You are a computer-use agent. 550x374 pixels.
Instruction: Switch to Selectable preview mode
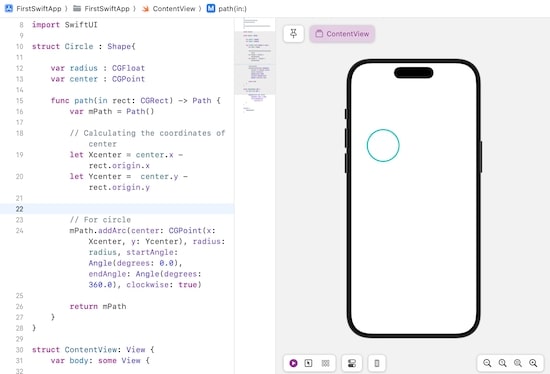pyautogui.click(x=308, y=363)
